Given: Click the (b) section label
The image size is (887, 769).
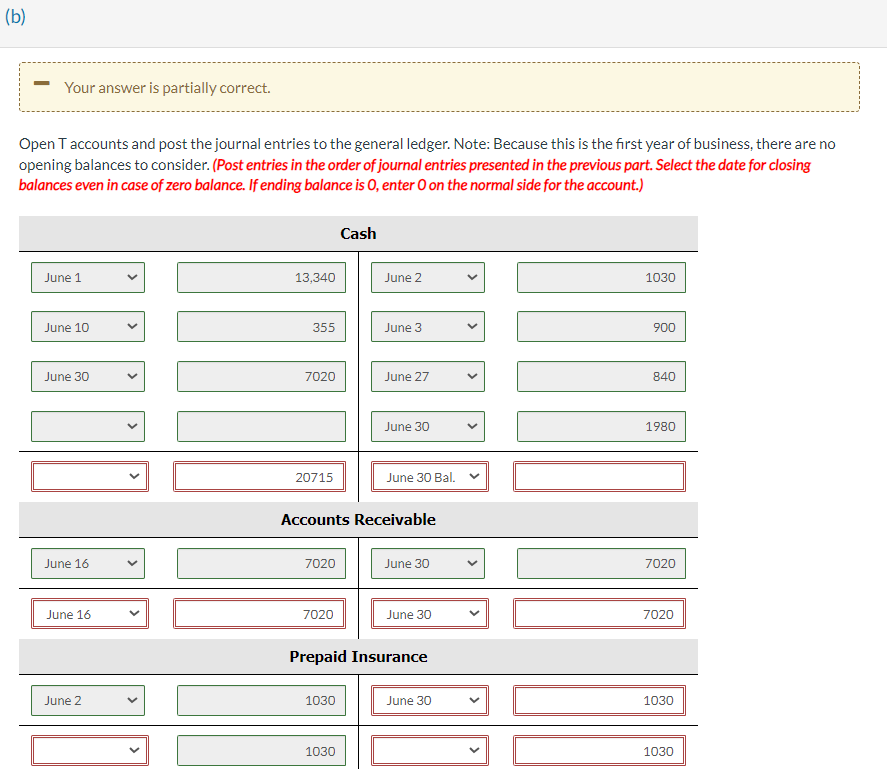Looking at the screenshot, I should (x=15, y=16).
